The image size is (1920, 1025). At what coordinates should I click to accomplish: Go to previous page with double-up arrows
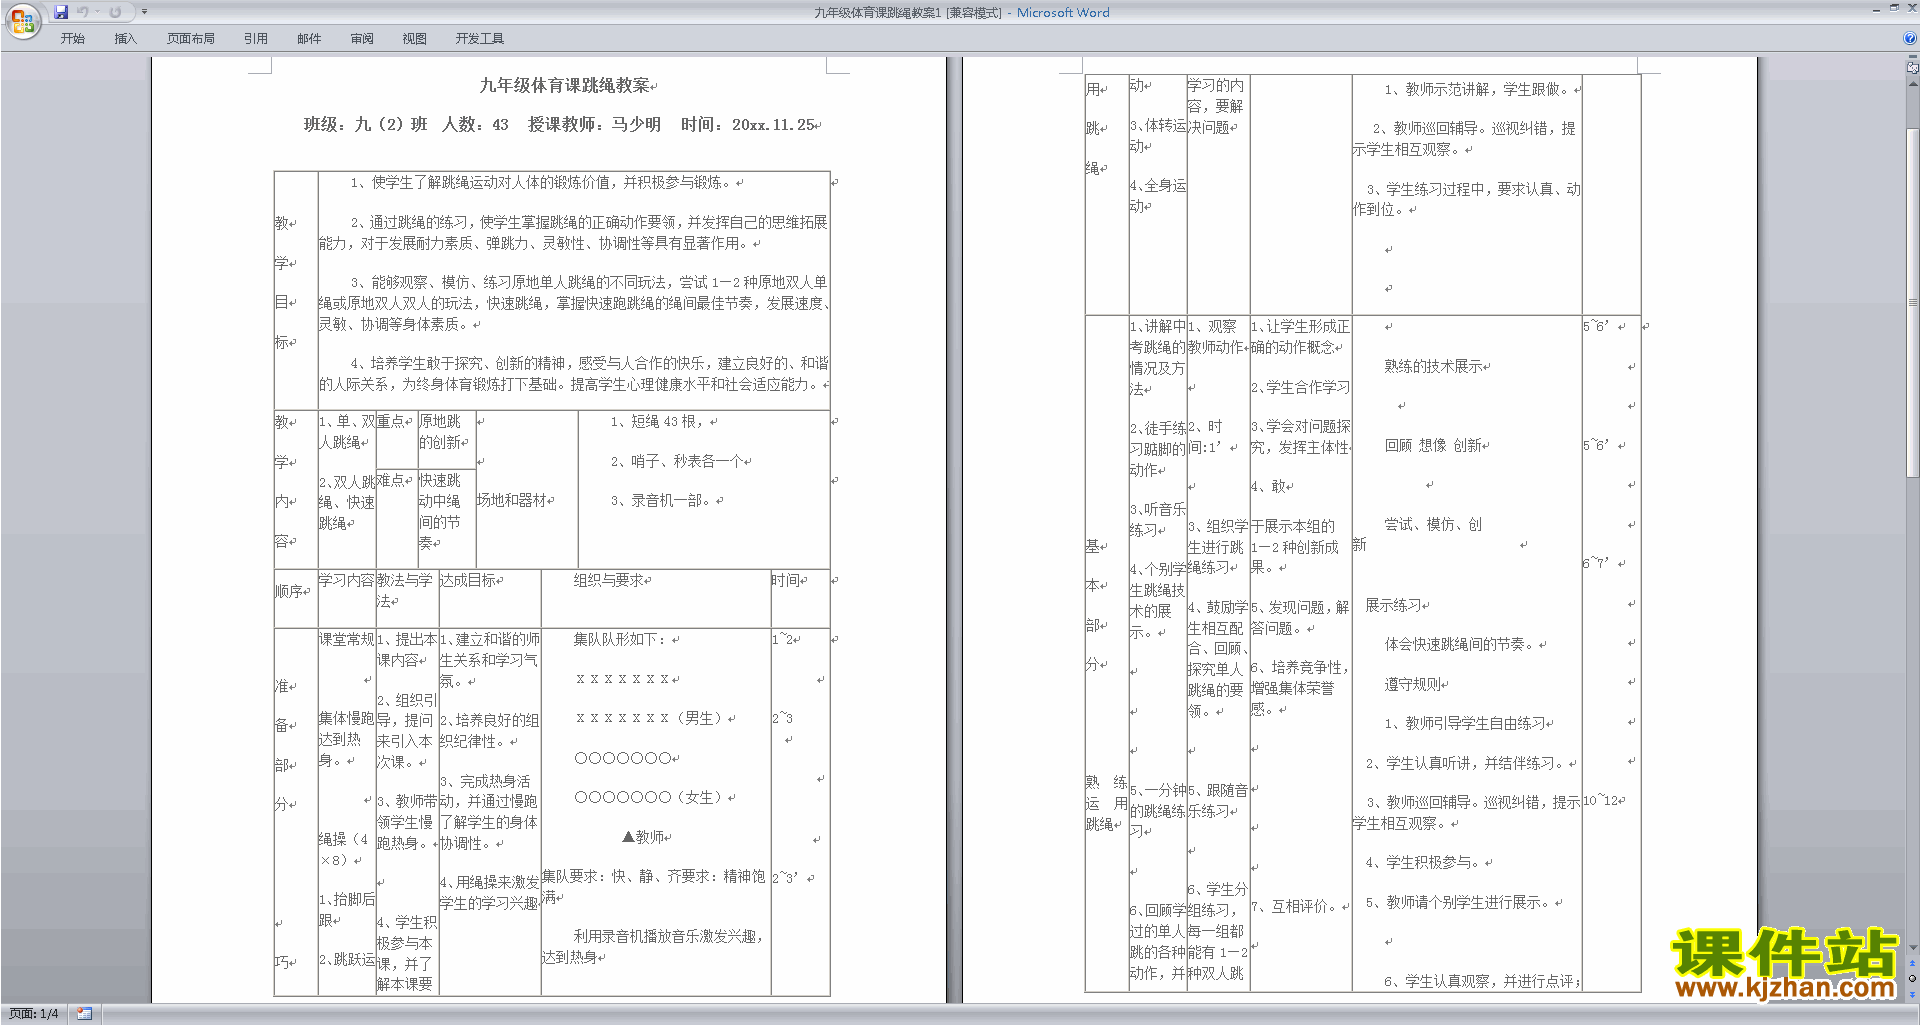pos(1912,964)
